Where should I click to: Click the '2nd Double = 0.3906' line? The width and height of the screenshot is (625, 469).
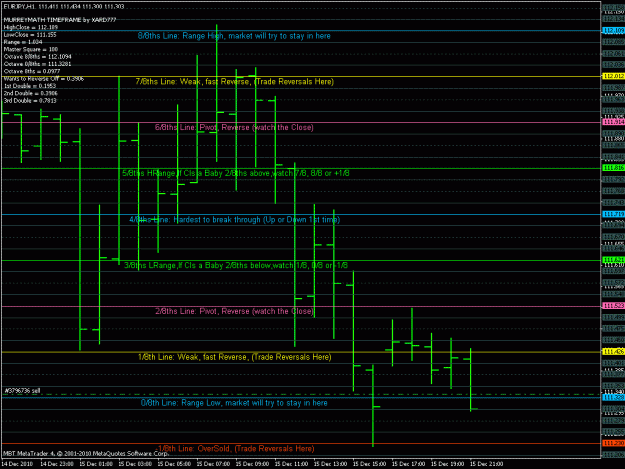click(x=31, y=93)
